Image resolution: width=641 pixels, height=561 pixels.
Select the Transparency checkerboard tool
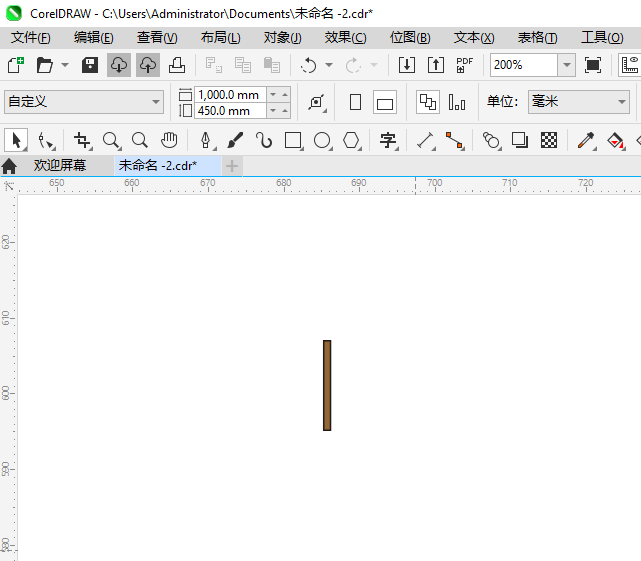click(x=549, y=141)
